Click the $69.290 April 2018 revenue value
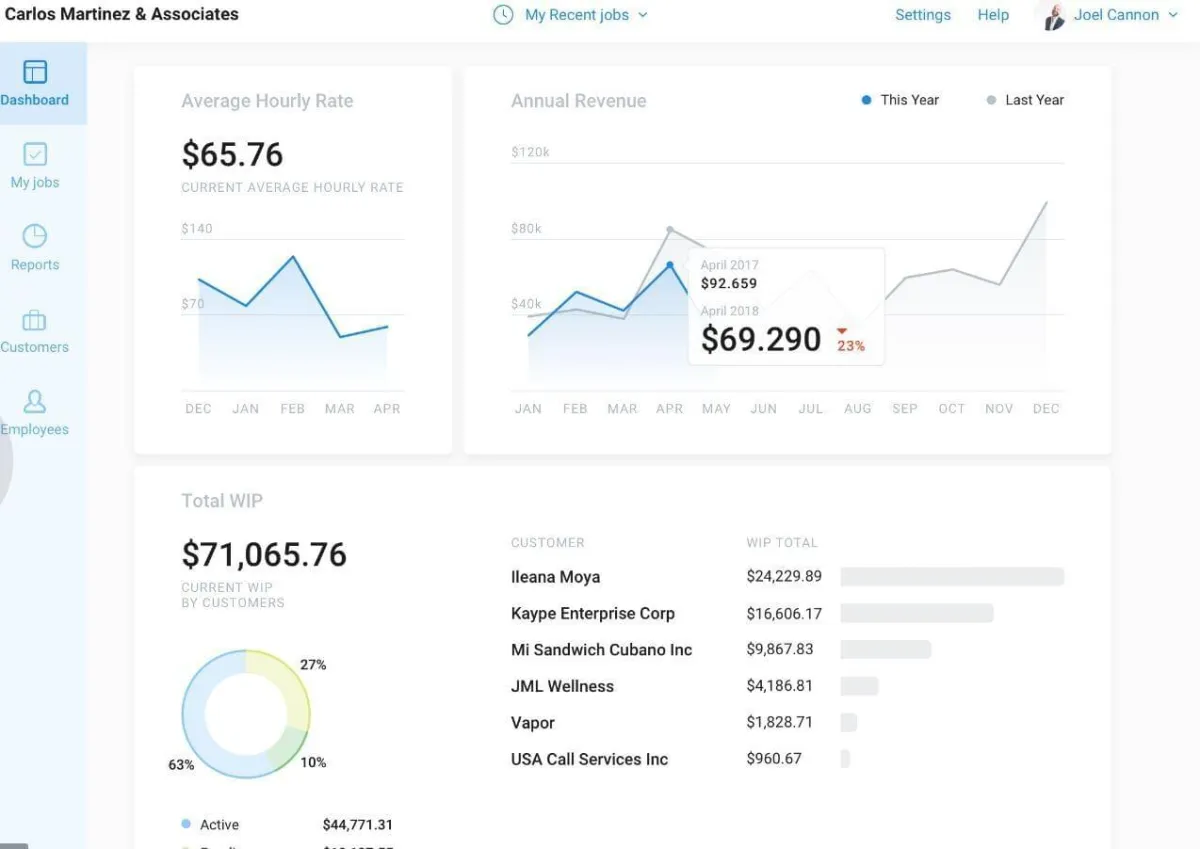Image resolution: width=1200 pixels, height=849 pixels. 761,340
